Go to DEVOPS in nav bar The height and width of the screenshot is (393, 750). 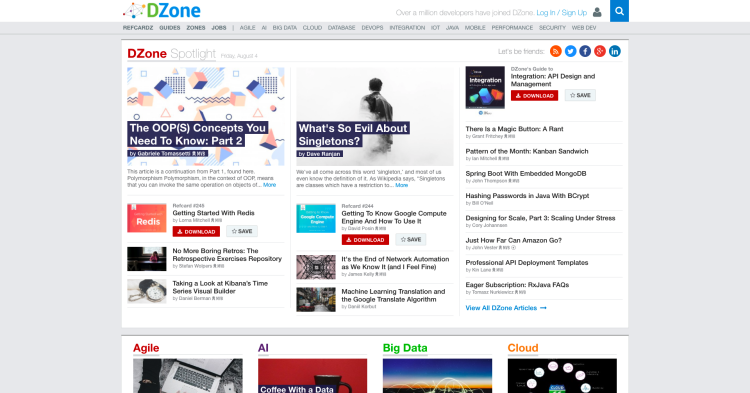tap(372, 28)
